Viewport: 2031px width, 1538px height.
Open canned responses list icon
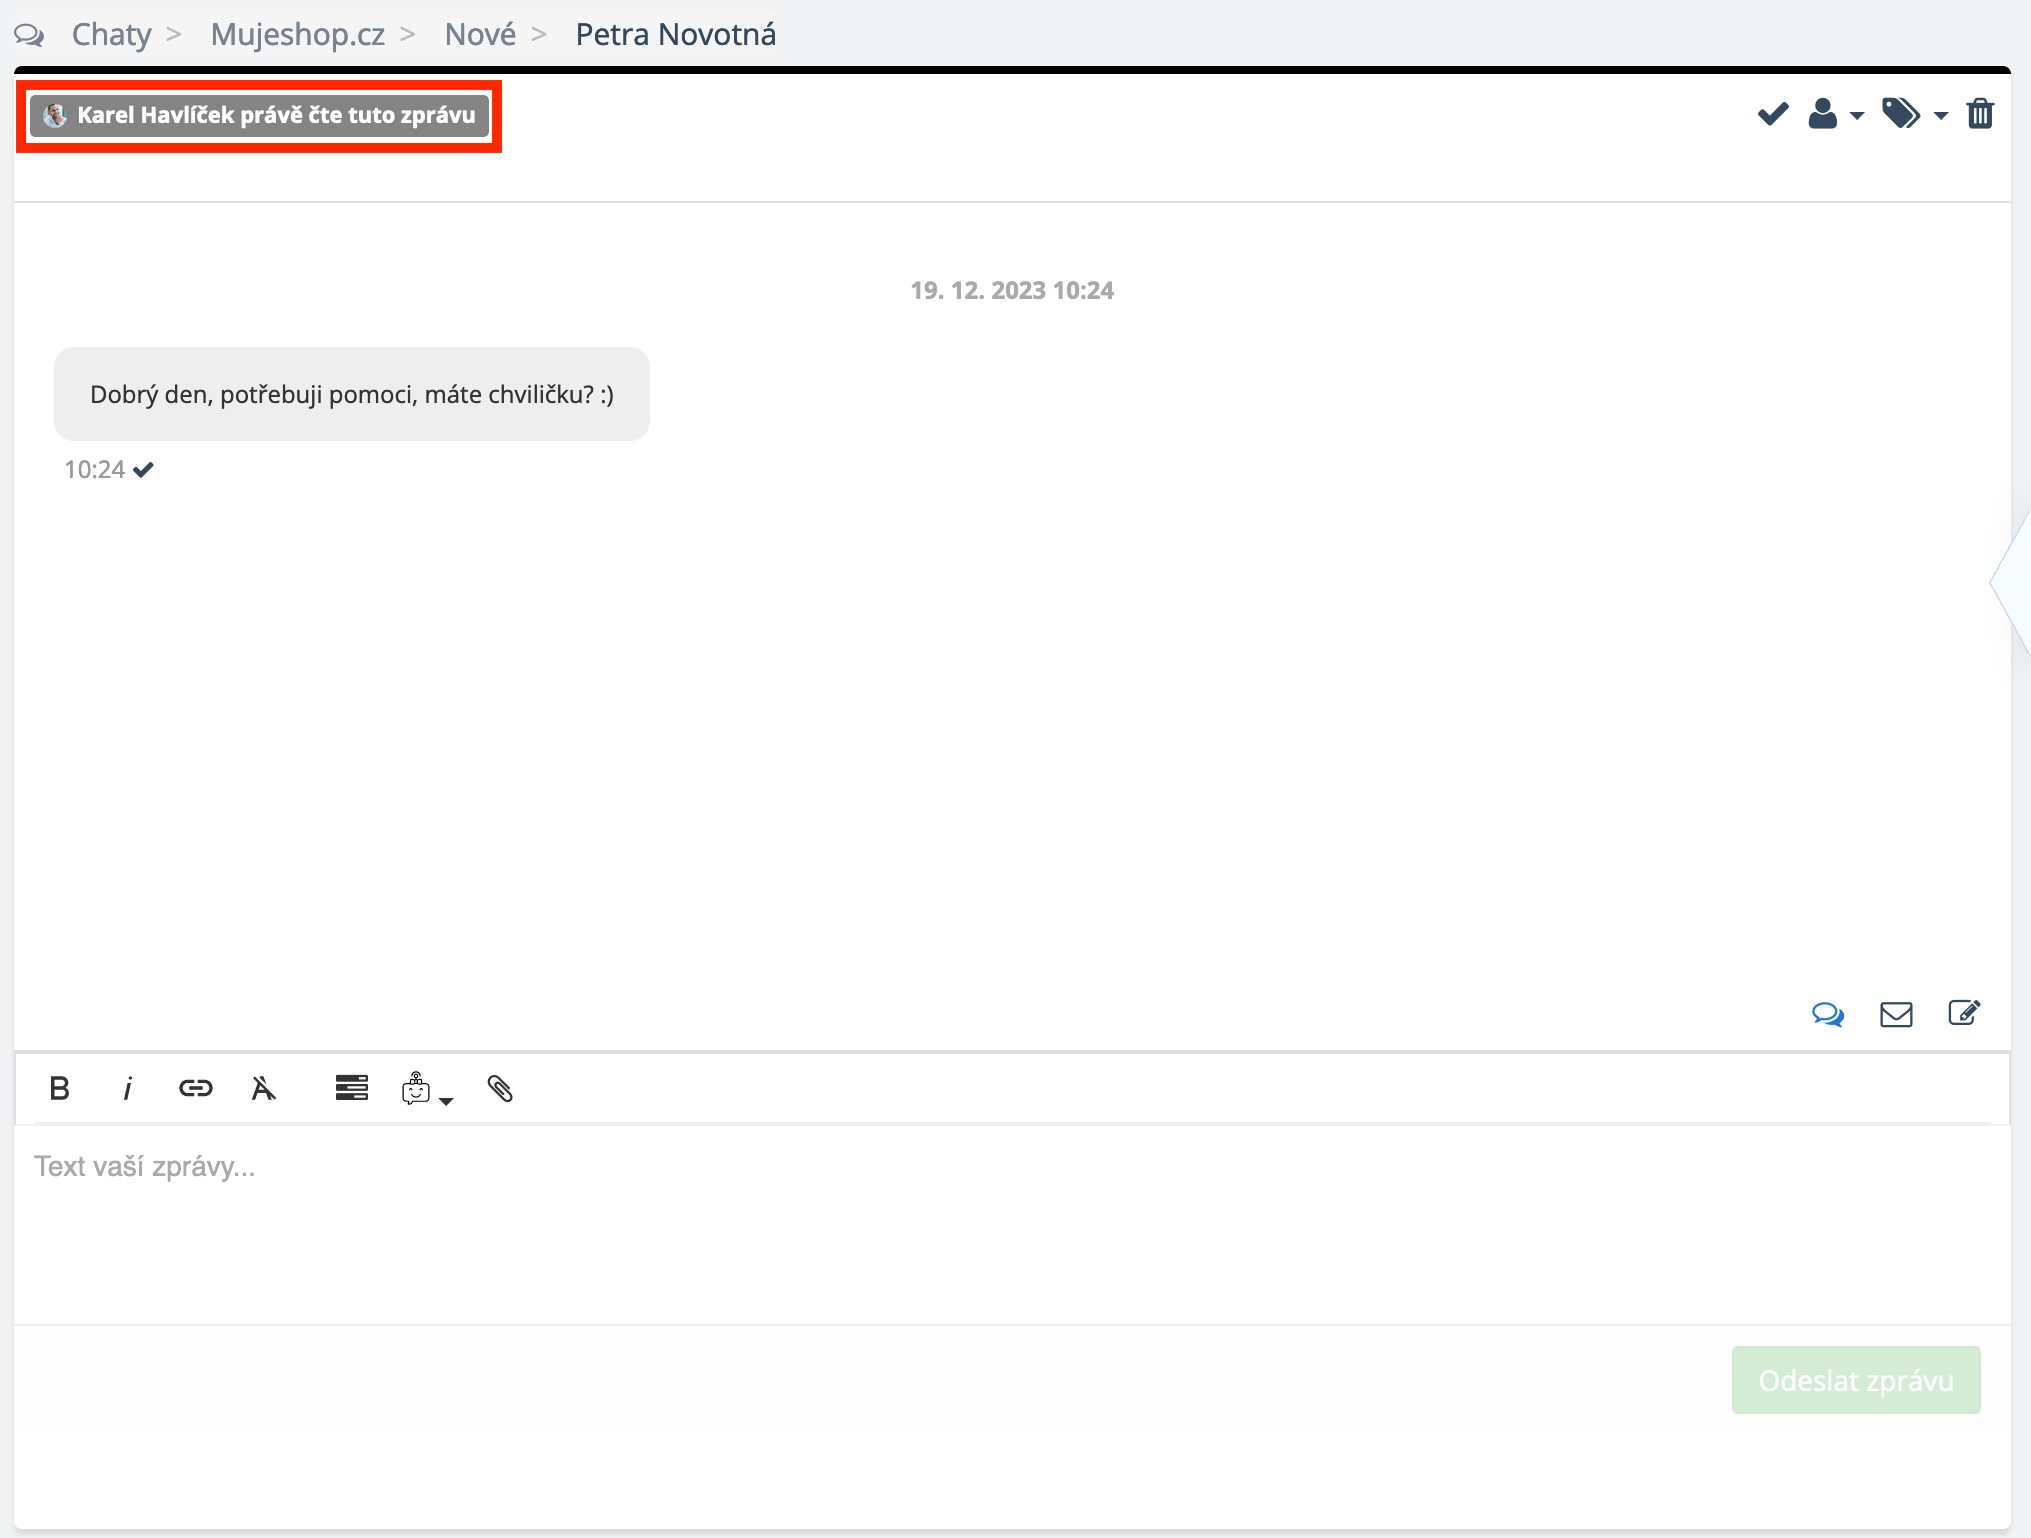point(351,1088)
